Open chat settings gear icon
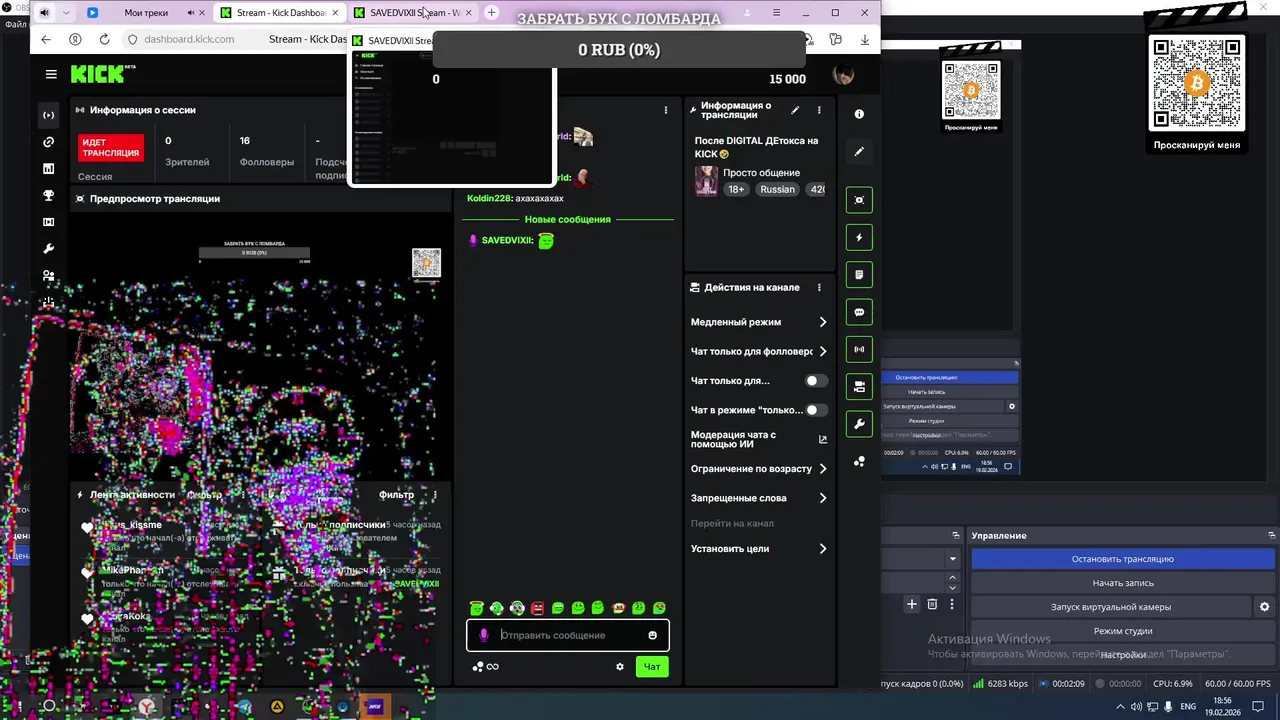 coord(620,667)
